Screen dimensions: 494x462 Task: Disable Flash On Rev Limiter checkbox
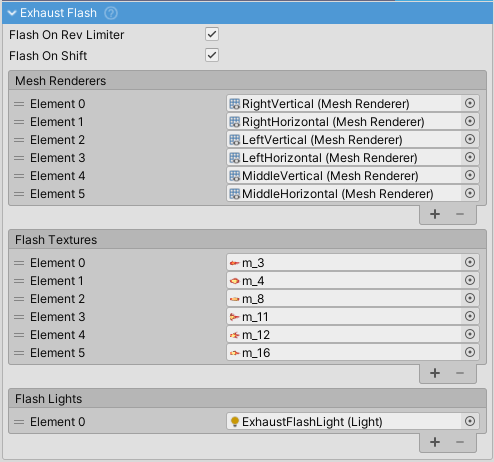(x=212, y=34)
